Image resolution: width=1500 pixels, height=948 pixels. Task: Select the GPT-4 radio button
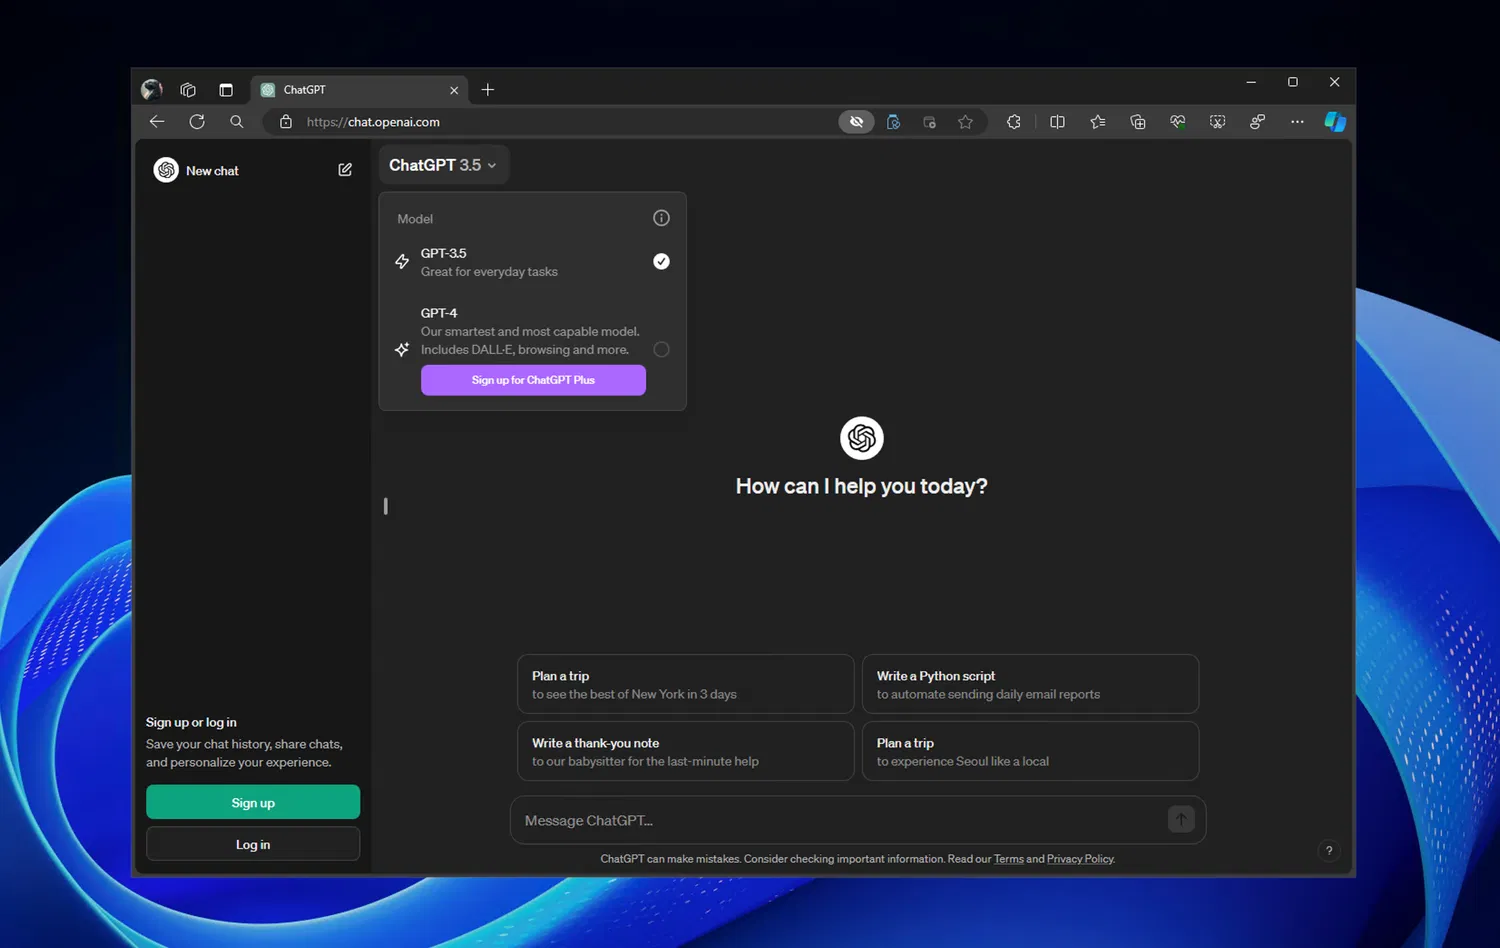pyautogui.click(x=661, y=349)
